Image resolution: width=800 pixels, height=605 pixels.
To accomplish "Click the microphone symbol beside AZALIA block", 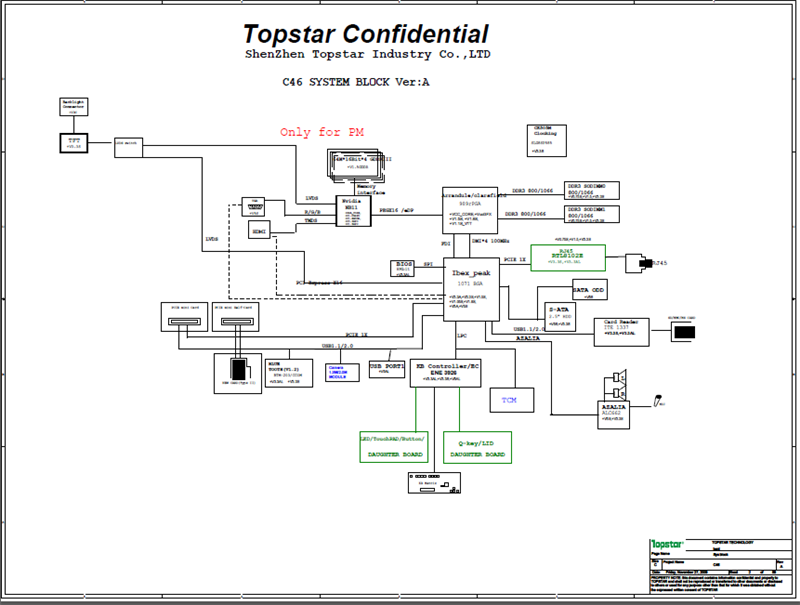I will pos(655,402).
